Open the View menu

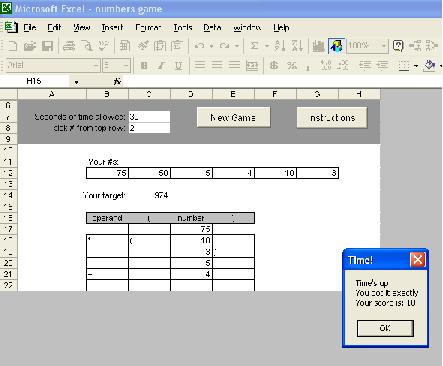tap(82, 28)
